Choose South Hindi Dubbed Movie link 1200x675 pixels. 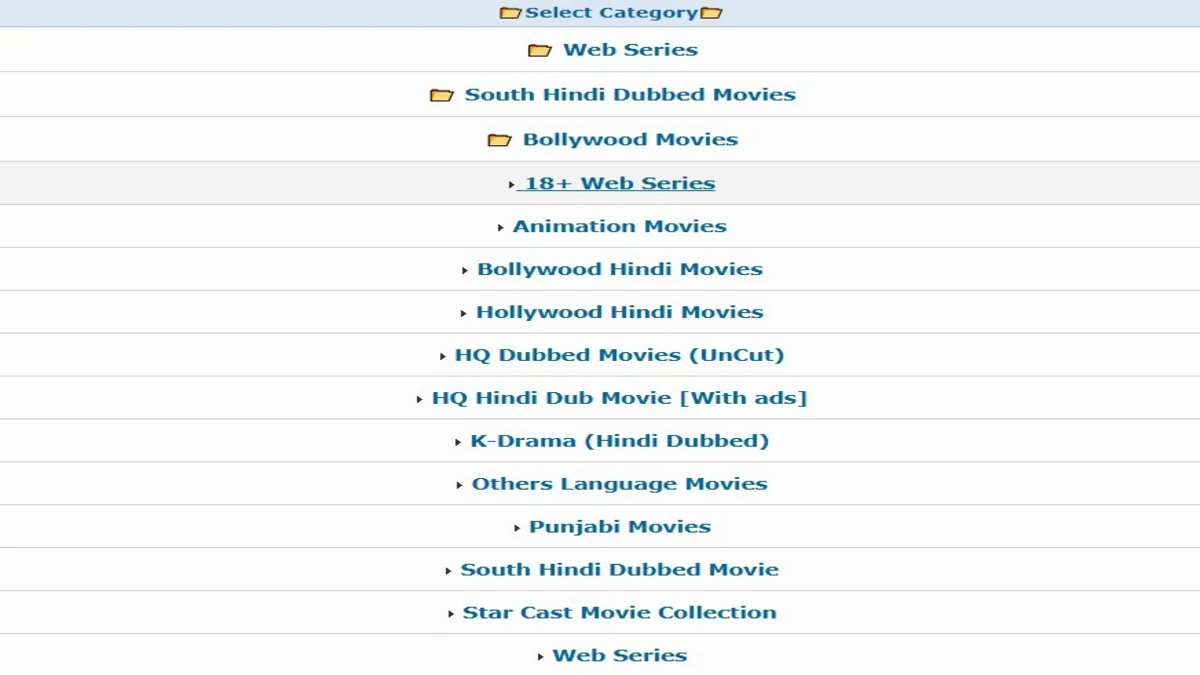(x=619, y=570)
